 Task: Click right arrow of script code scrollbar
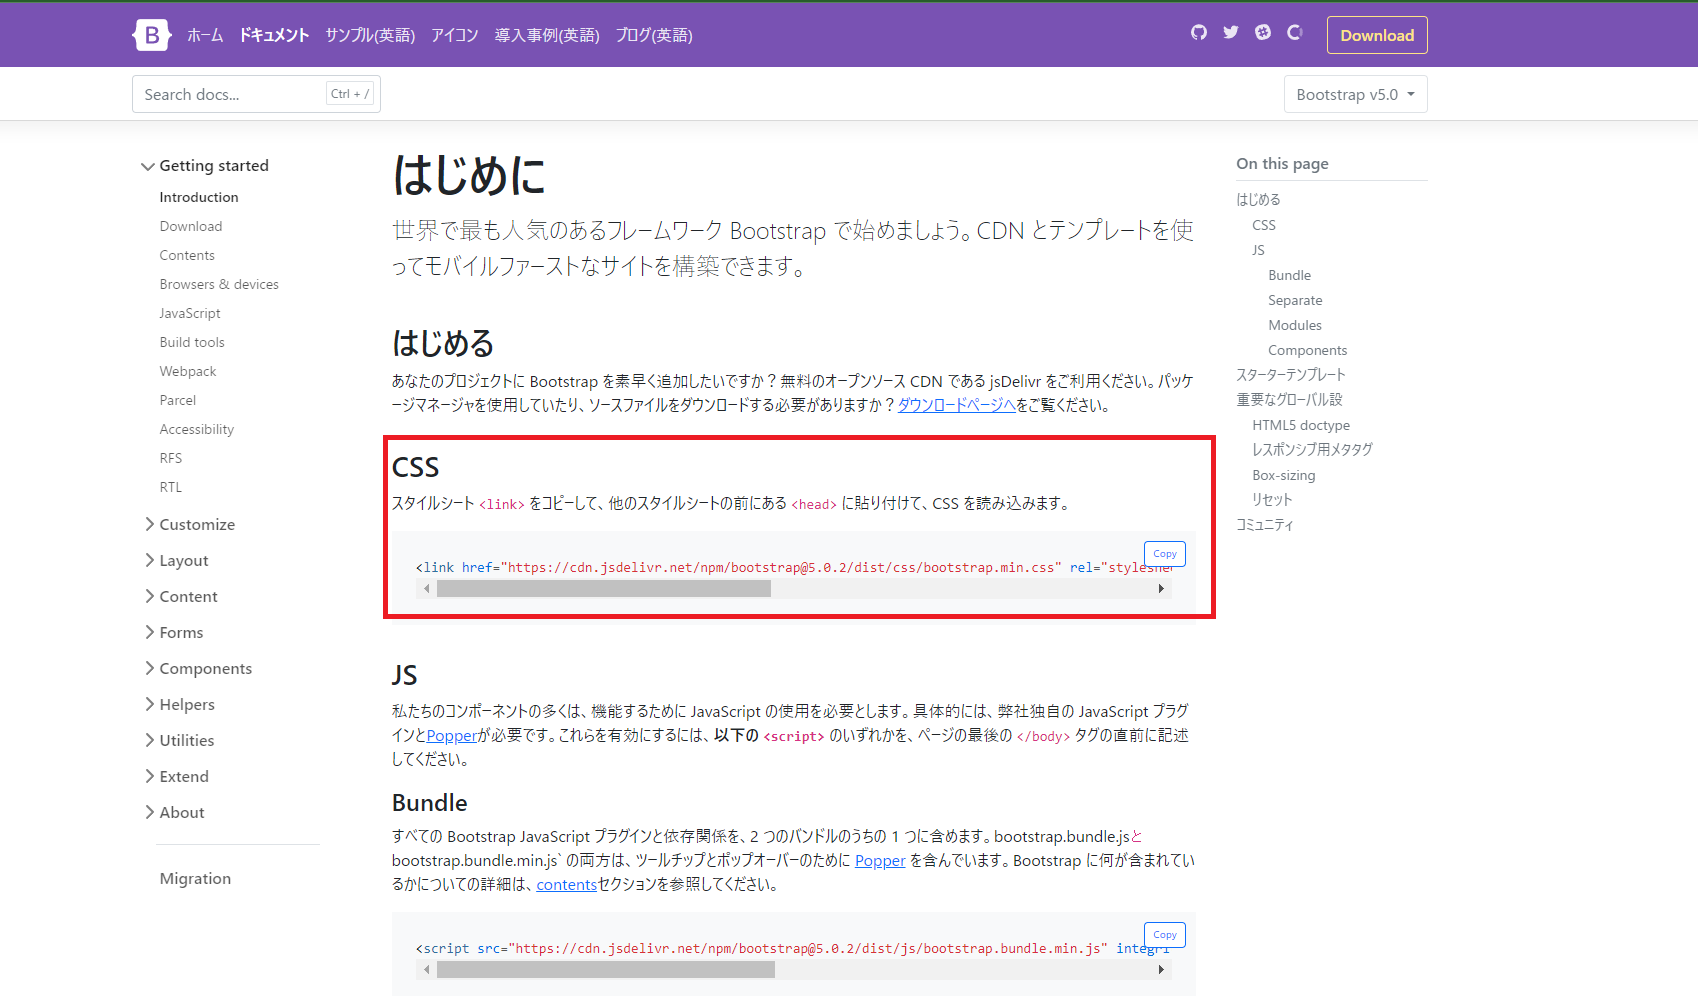[x=1161, y=970]
